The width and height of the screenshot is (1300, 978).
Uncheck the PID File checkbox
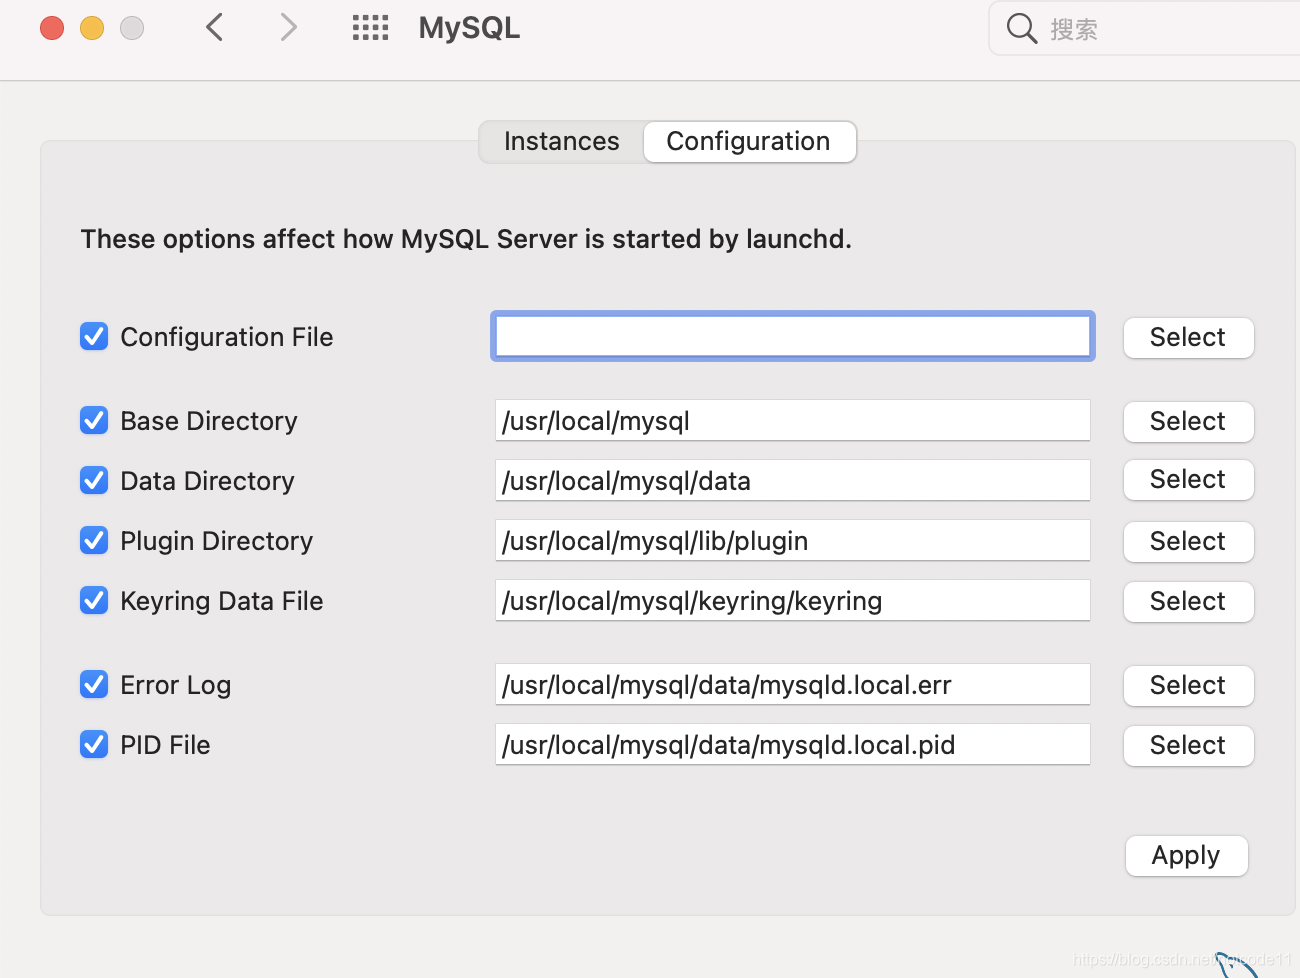[x=94, y=745]
